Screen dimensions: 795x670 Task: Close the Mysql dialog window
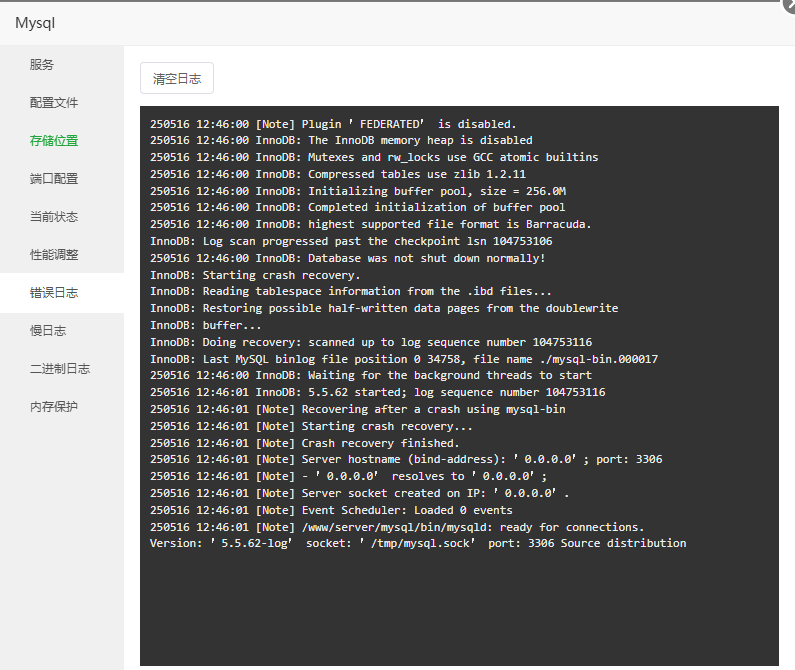pos(789,4)
